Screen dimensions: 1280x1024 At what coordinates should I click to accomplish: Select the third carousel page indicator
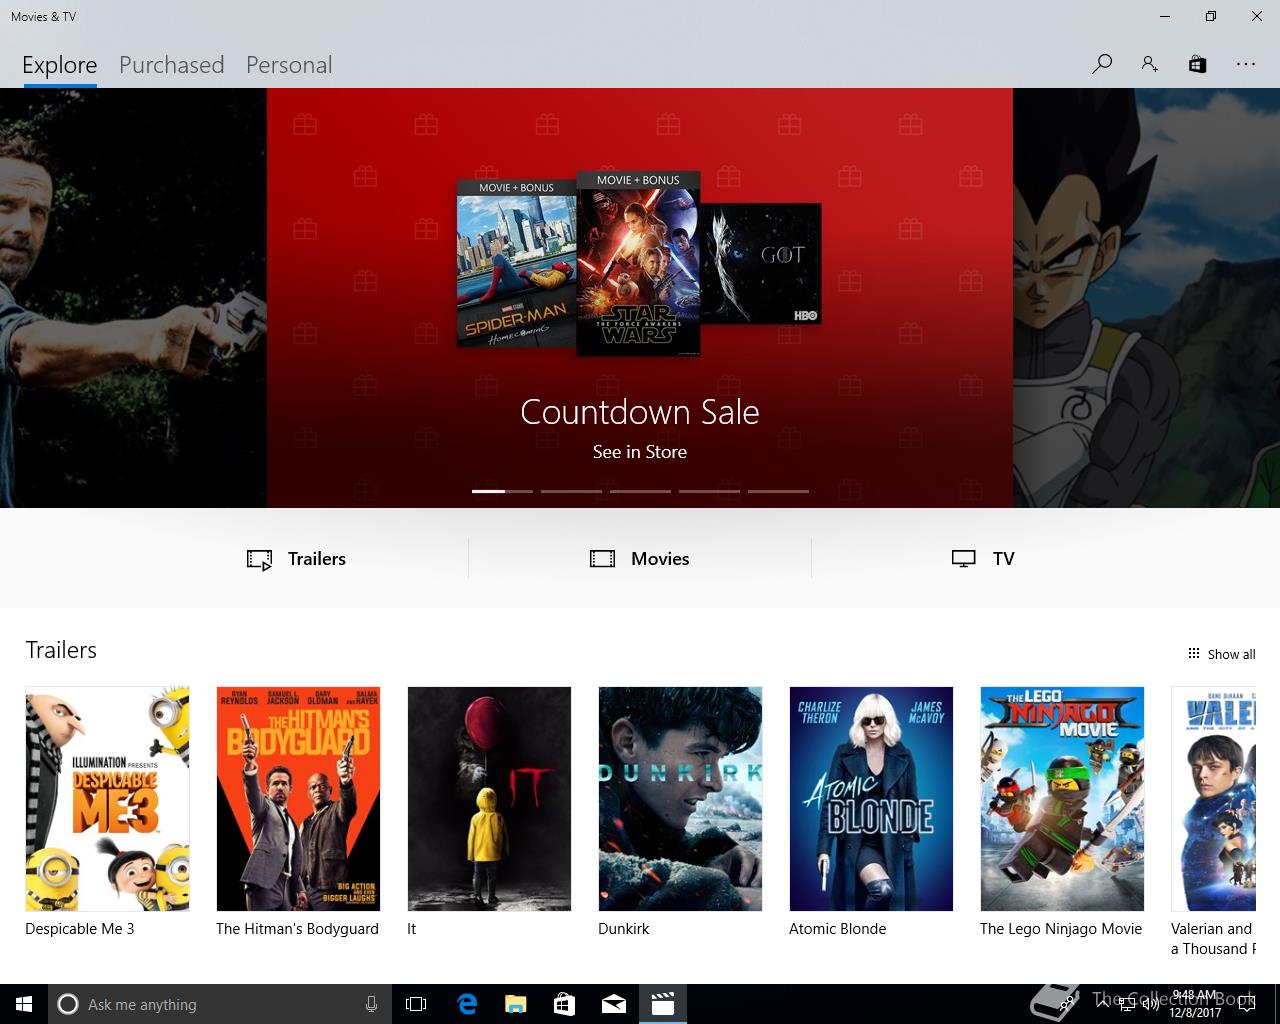[640, 491]
